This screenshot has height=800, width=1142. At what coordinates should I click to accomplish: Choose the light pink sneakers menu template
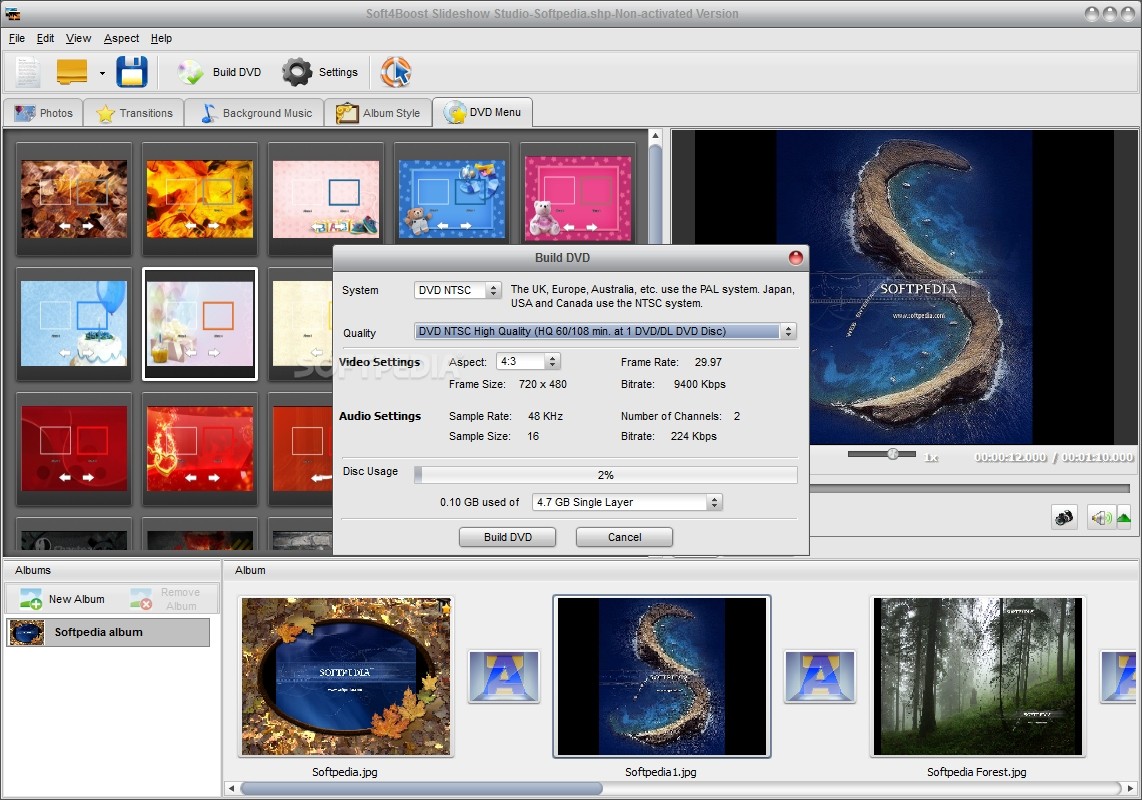pos(326,199)
